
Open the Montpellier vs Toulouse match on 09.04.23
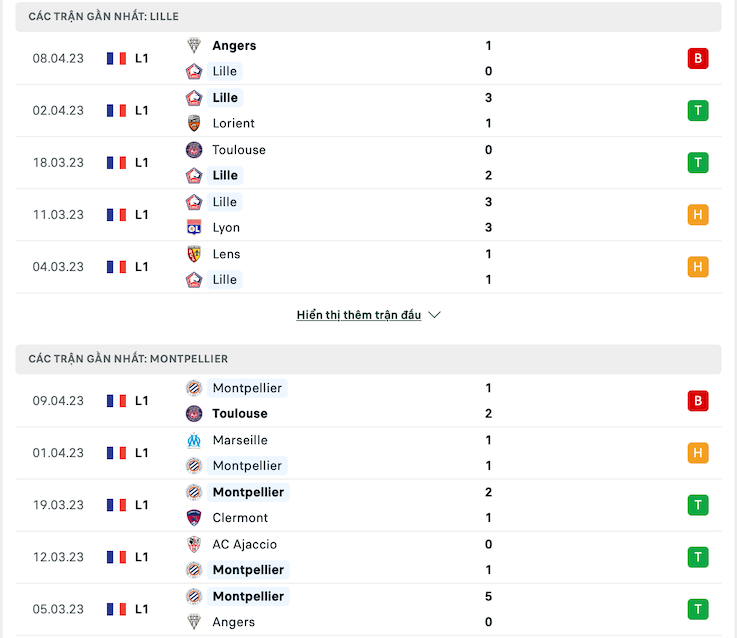click(368, 401)
